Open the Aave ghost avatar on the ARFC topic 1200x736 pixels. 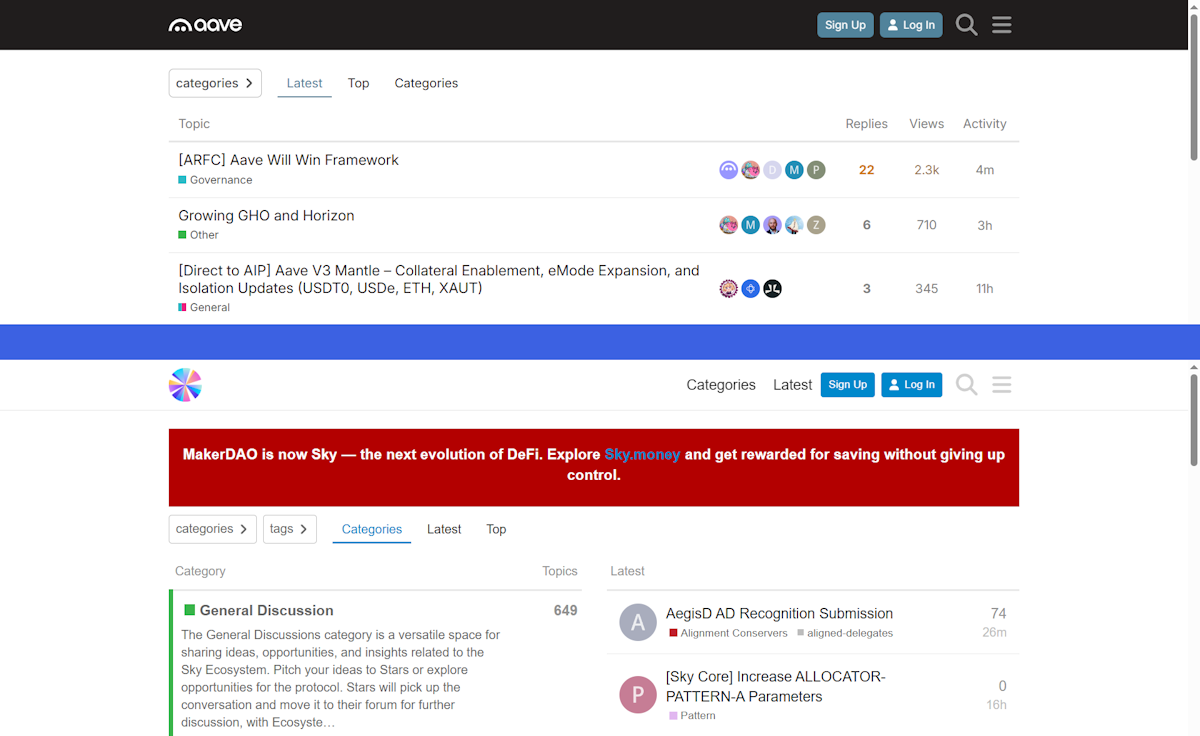click(x=729, y=170)
